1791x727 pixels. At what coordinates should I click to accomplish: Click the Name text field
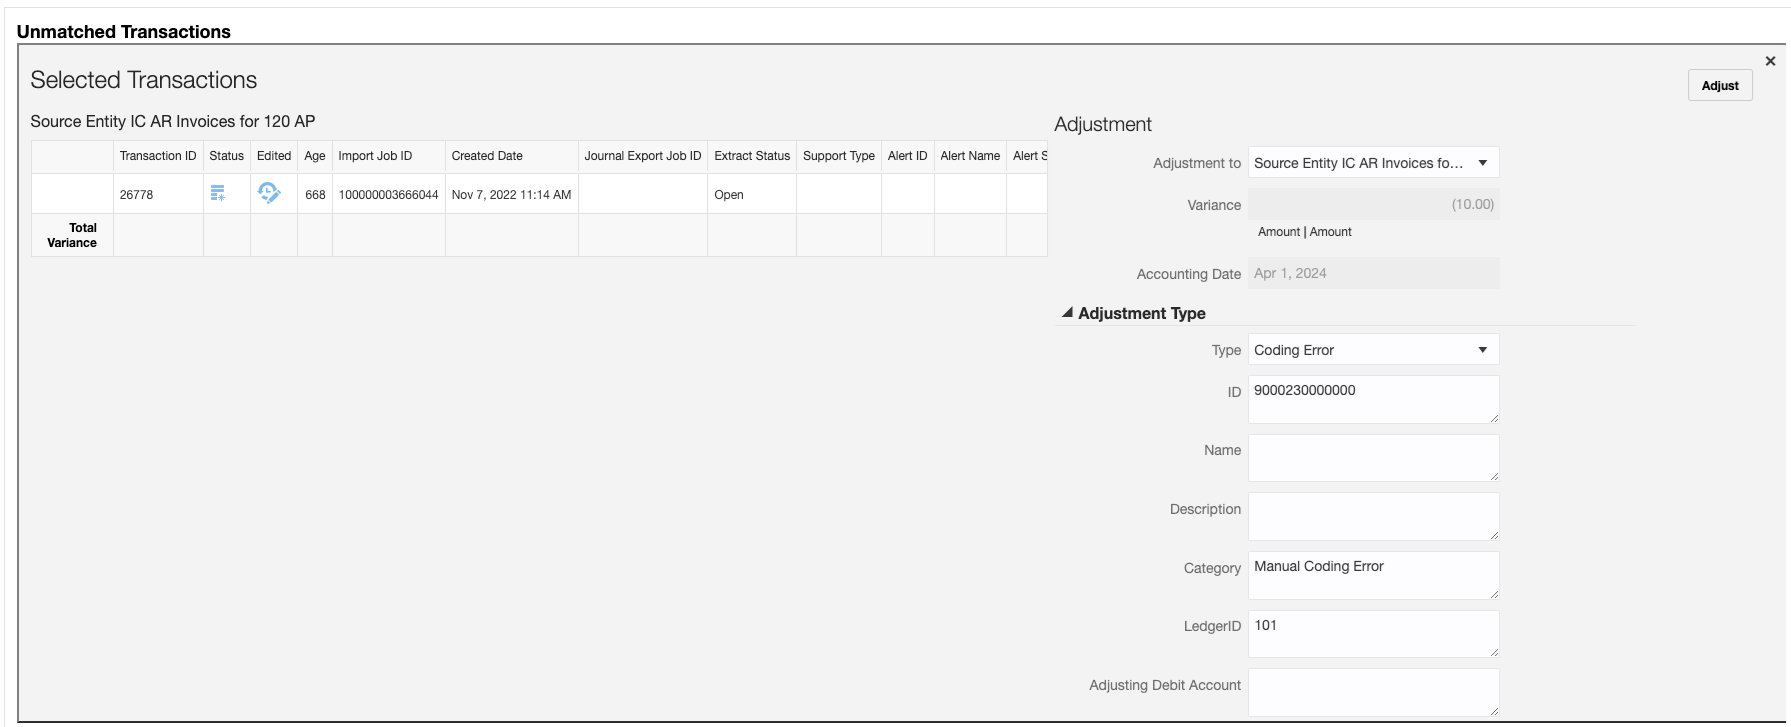1373,458
